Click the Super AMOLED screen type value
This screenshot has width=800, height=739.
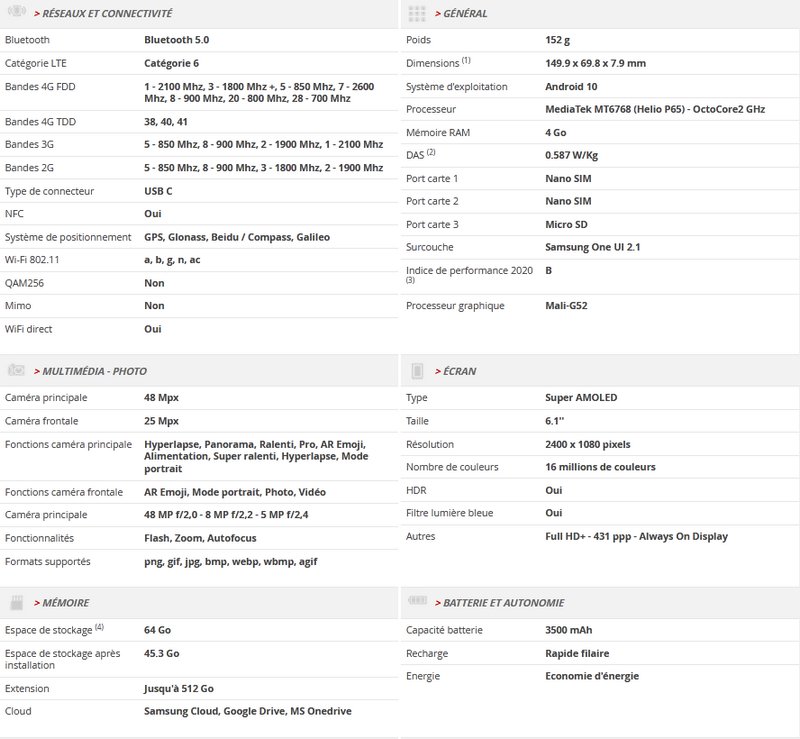pyautogui.click(x=581, y=398)
